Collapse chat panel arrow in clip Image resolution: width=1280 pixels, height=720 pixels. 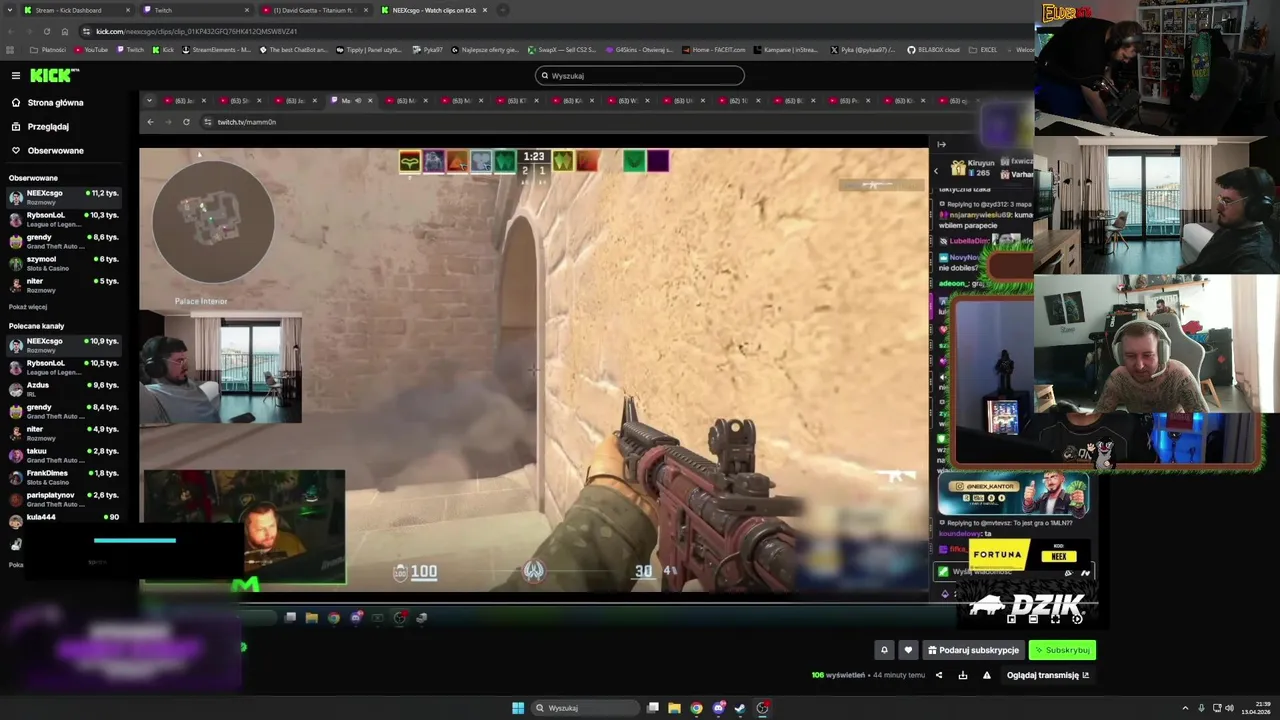(x=941, y=145)
